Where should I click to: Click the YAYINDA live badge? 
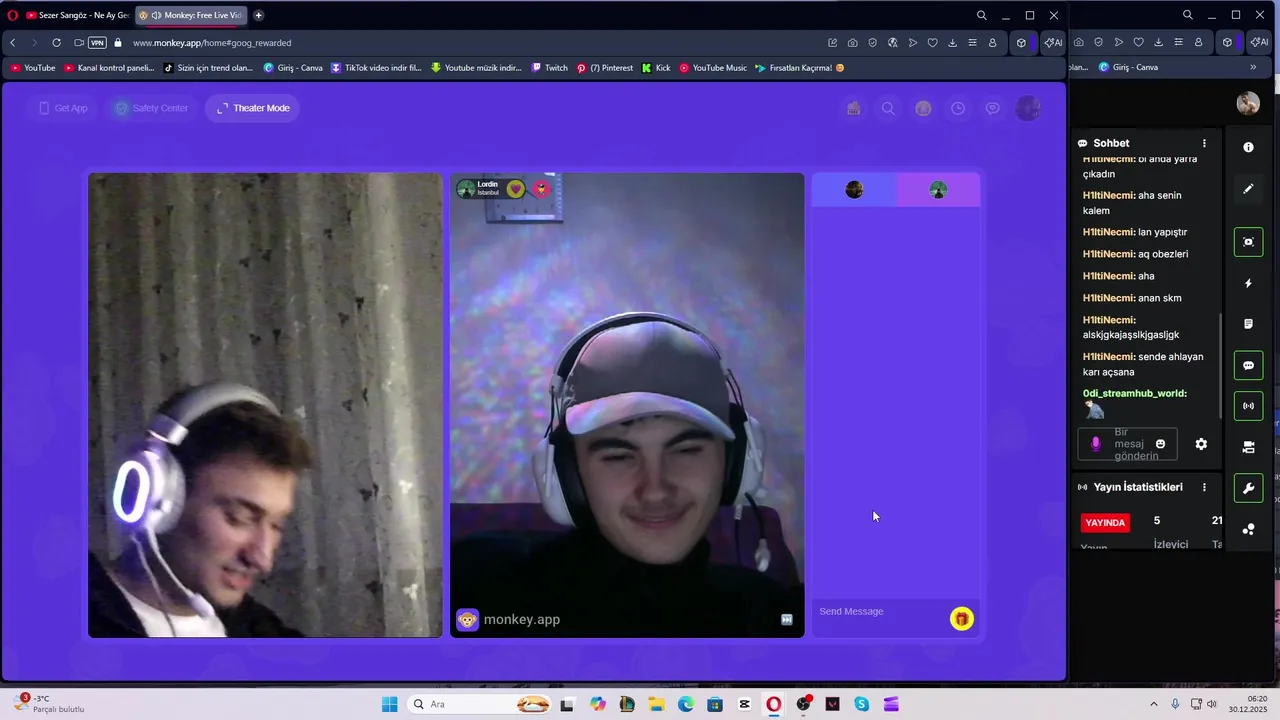(1105, 522)
